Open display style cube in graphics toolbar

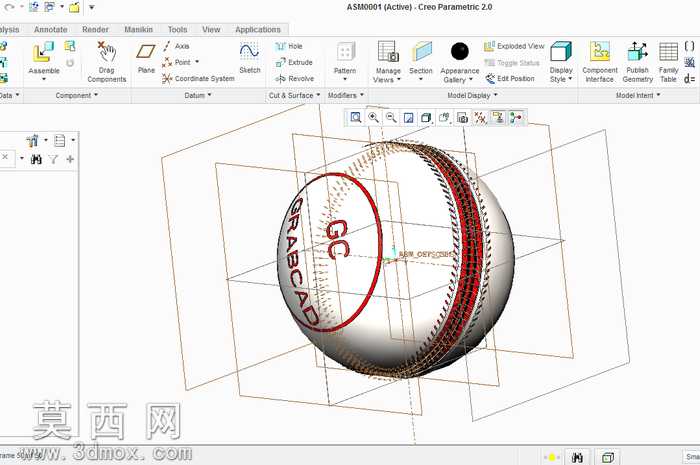click(426, 117)
